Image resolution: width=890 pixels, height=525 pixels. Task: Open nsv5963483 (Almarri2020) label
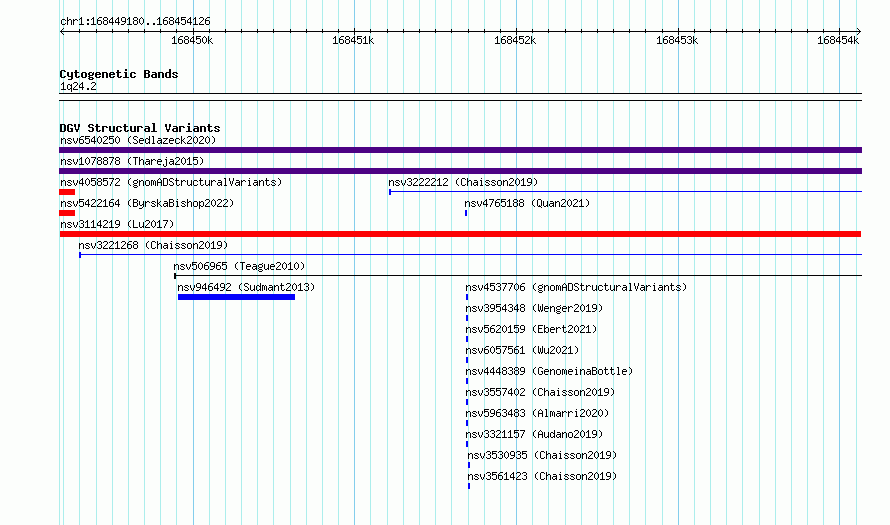click(537, 413)
